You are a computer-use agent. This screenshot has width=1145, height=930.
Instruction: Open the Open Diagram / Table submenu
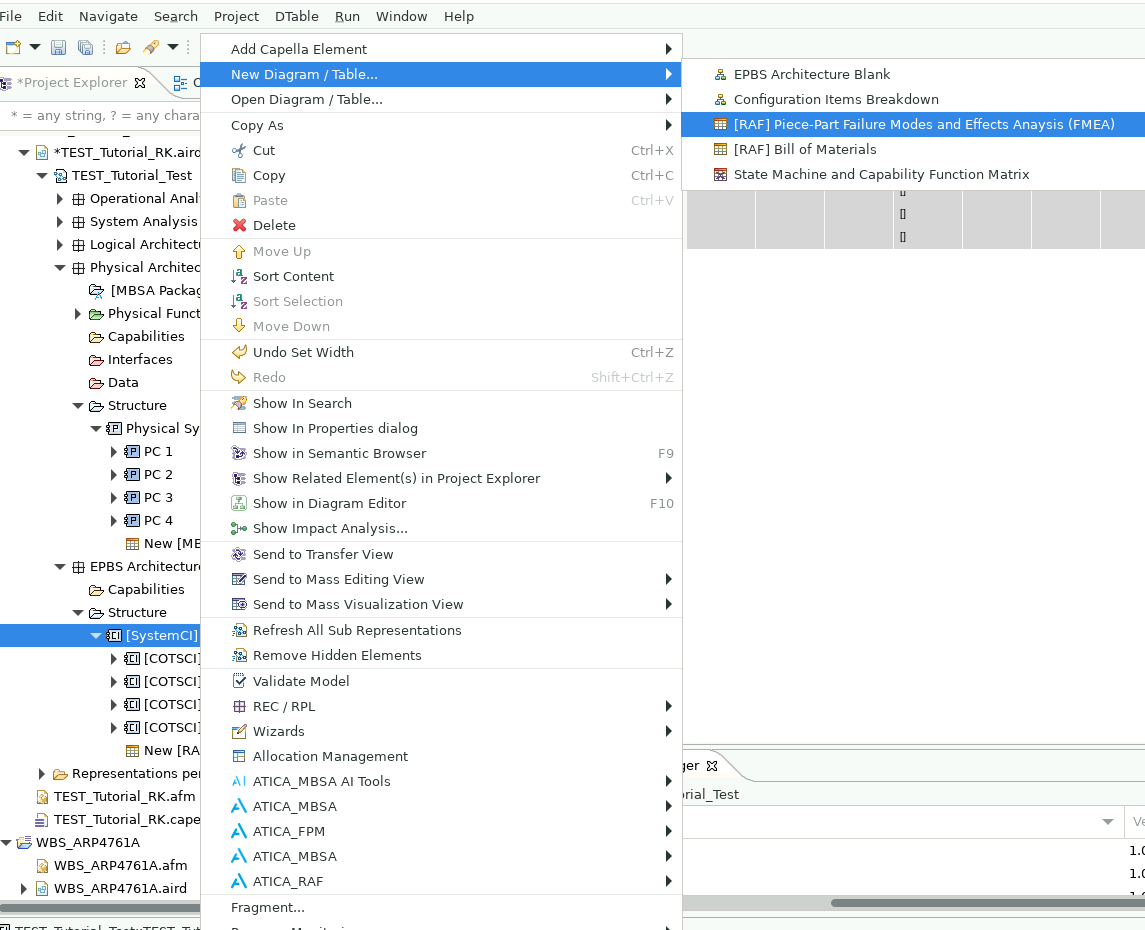(441, 99)
